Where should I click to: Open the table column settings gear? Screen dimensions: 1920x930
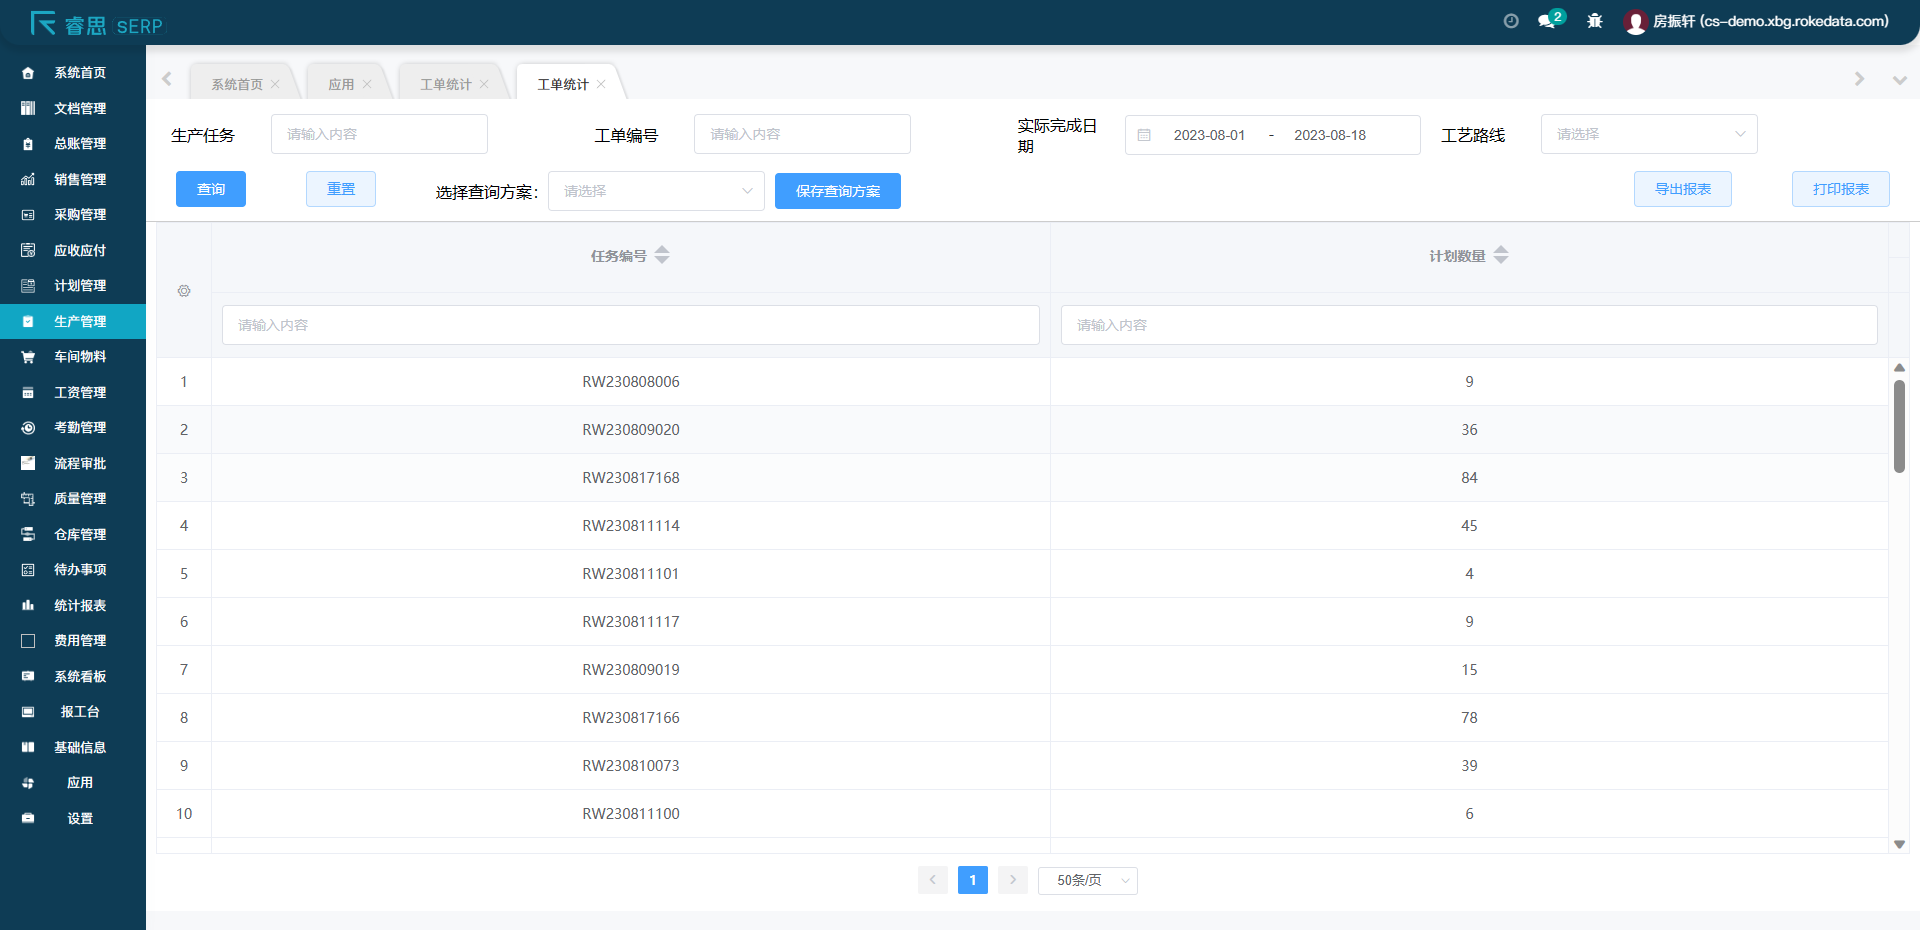click(184, 291)
